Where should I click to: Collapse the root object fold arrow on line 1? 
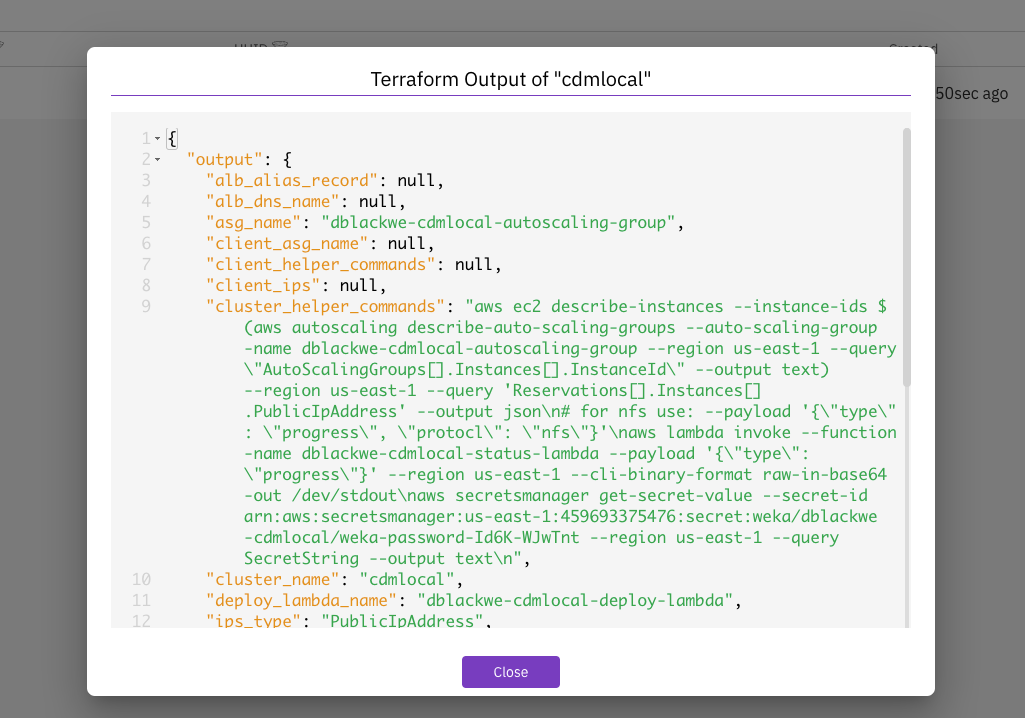click(158, 138)
